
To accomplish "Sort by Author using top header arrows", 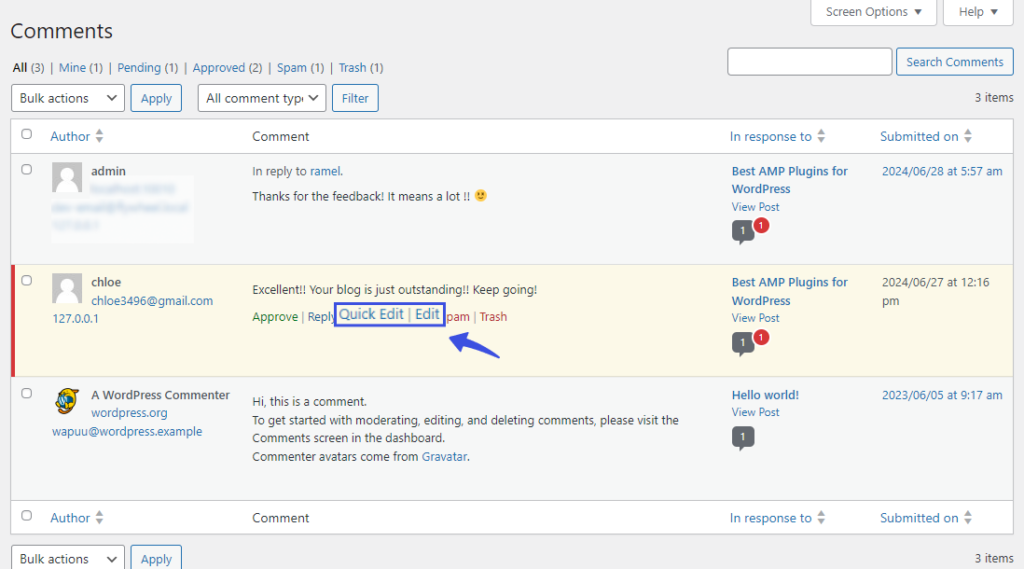I will 99,136.
